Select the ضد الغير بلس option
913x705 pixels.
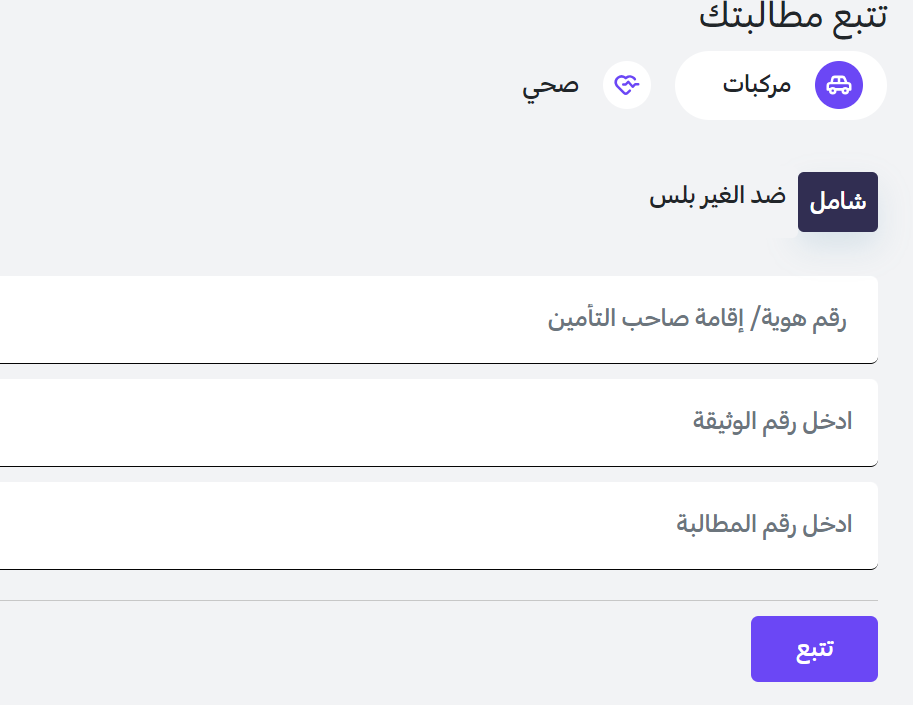717,195
